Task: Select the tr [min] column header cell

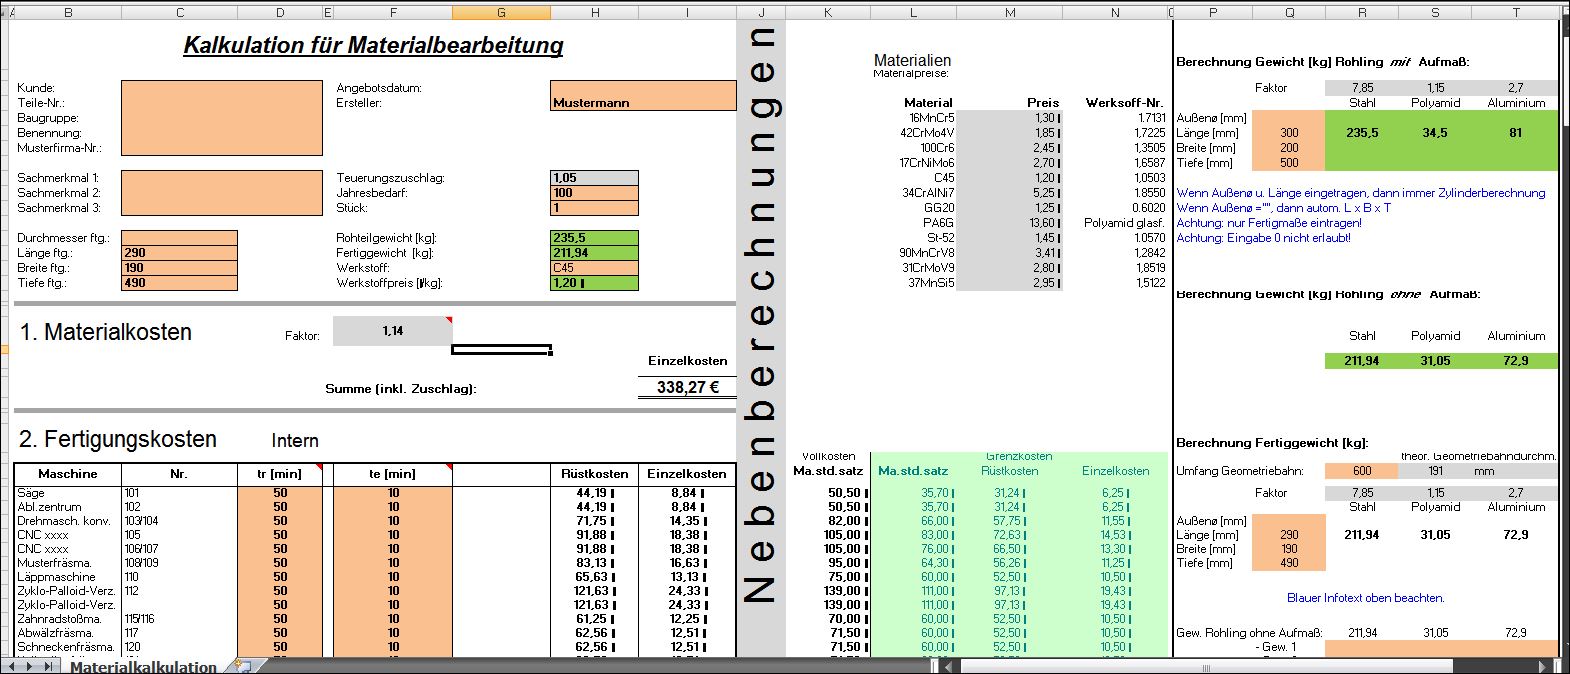Action: (280, 474)
